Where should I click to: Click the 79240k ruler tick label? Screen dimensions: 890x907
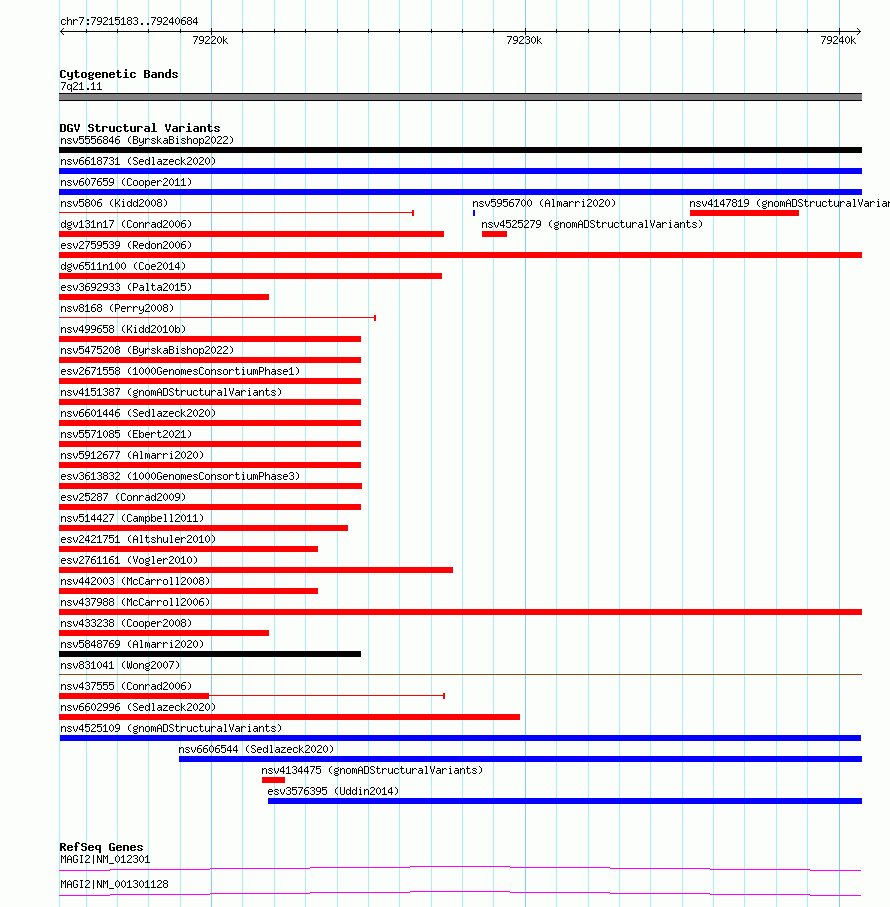(x=838, y=40)
